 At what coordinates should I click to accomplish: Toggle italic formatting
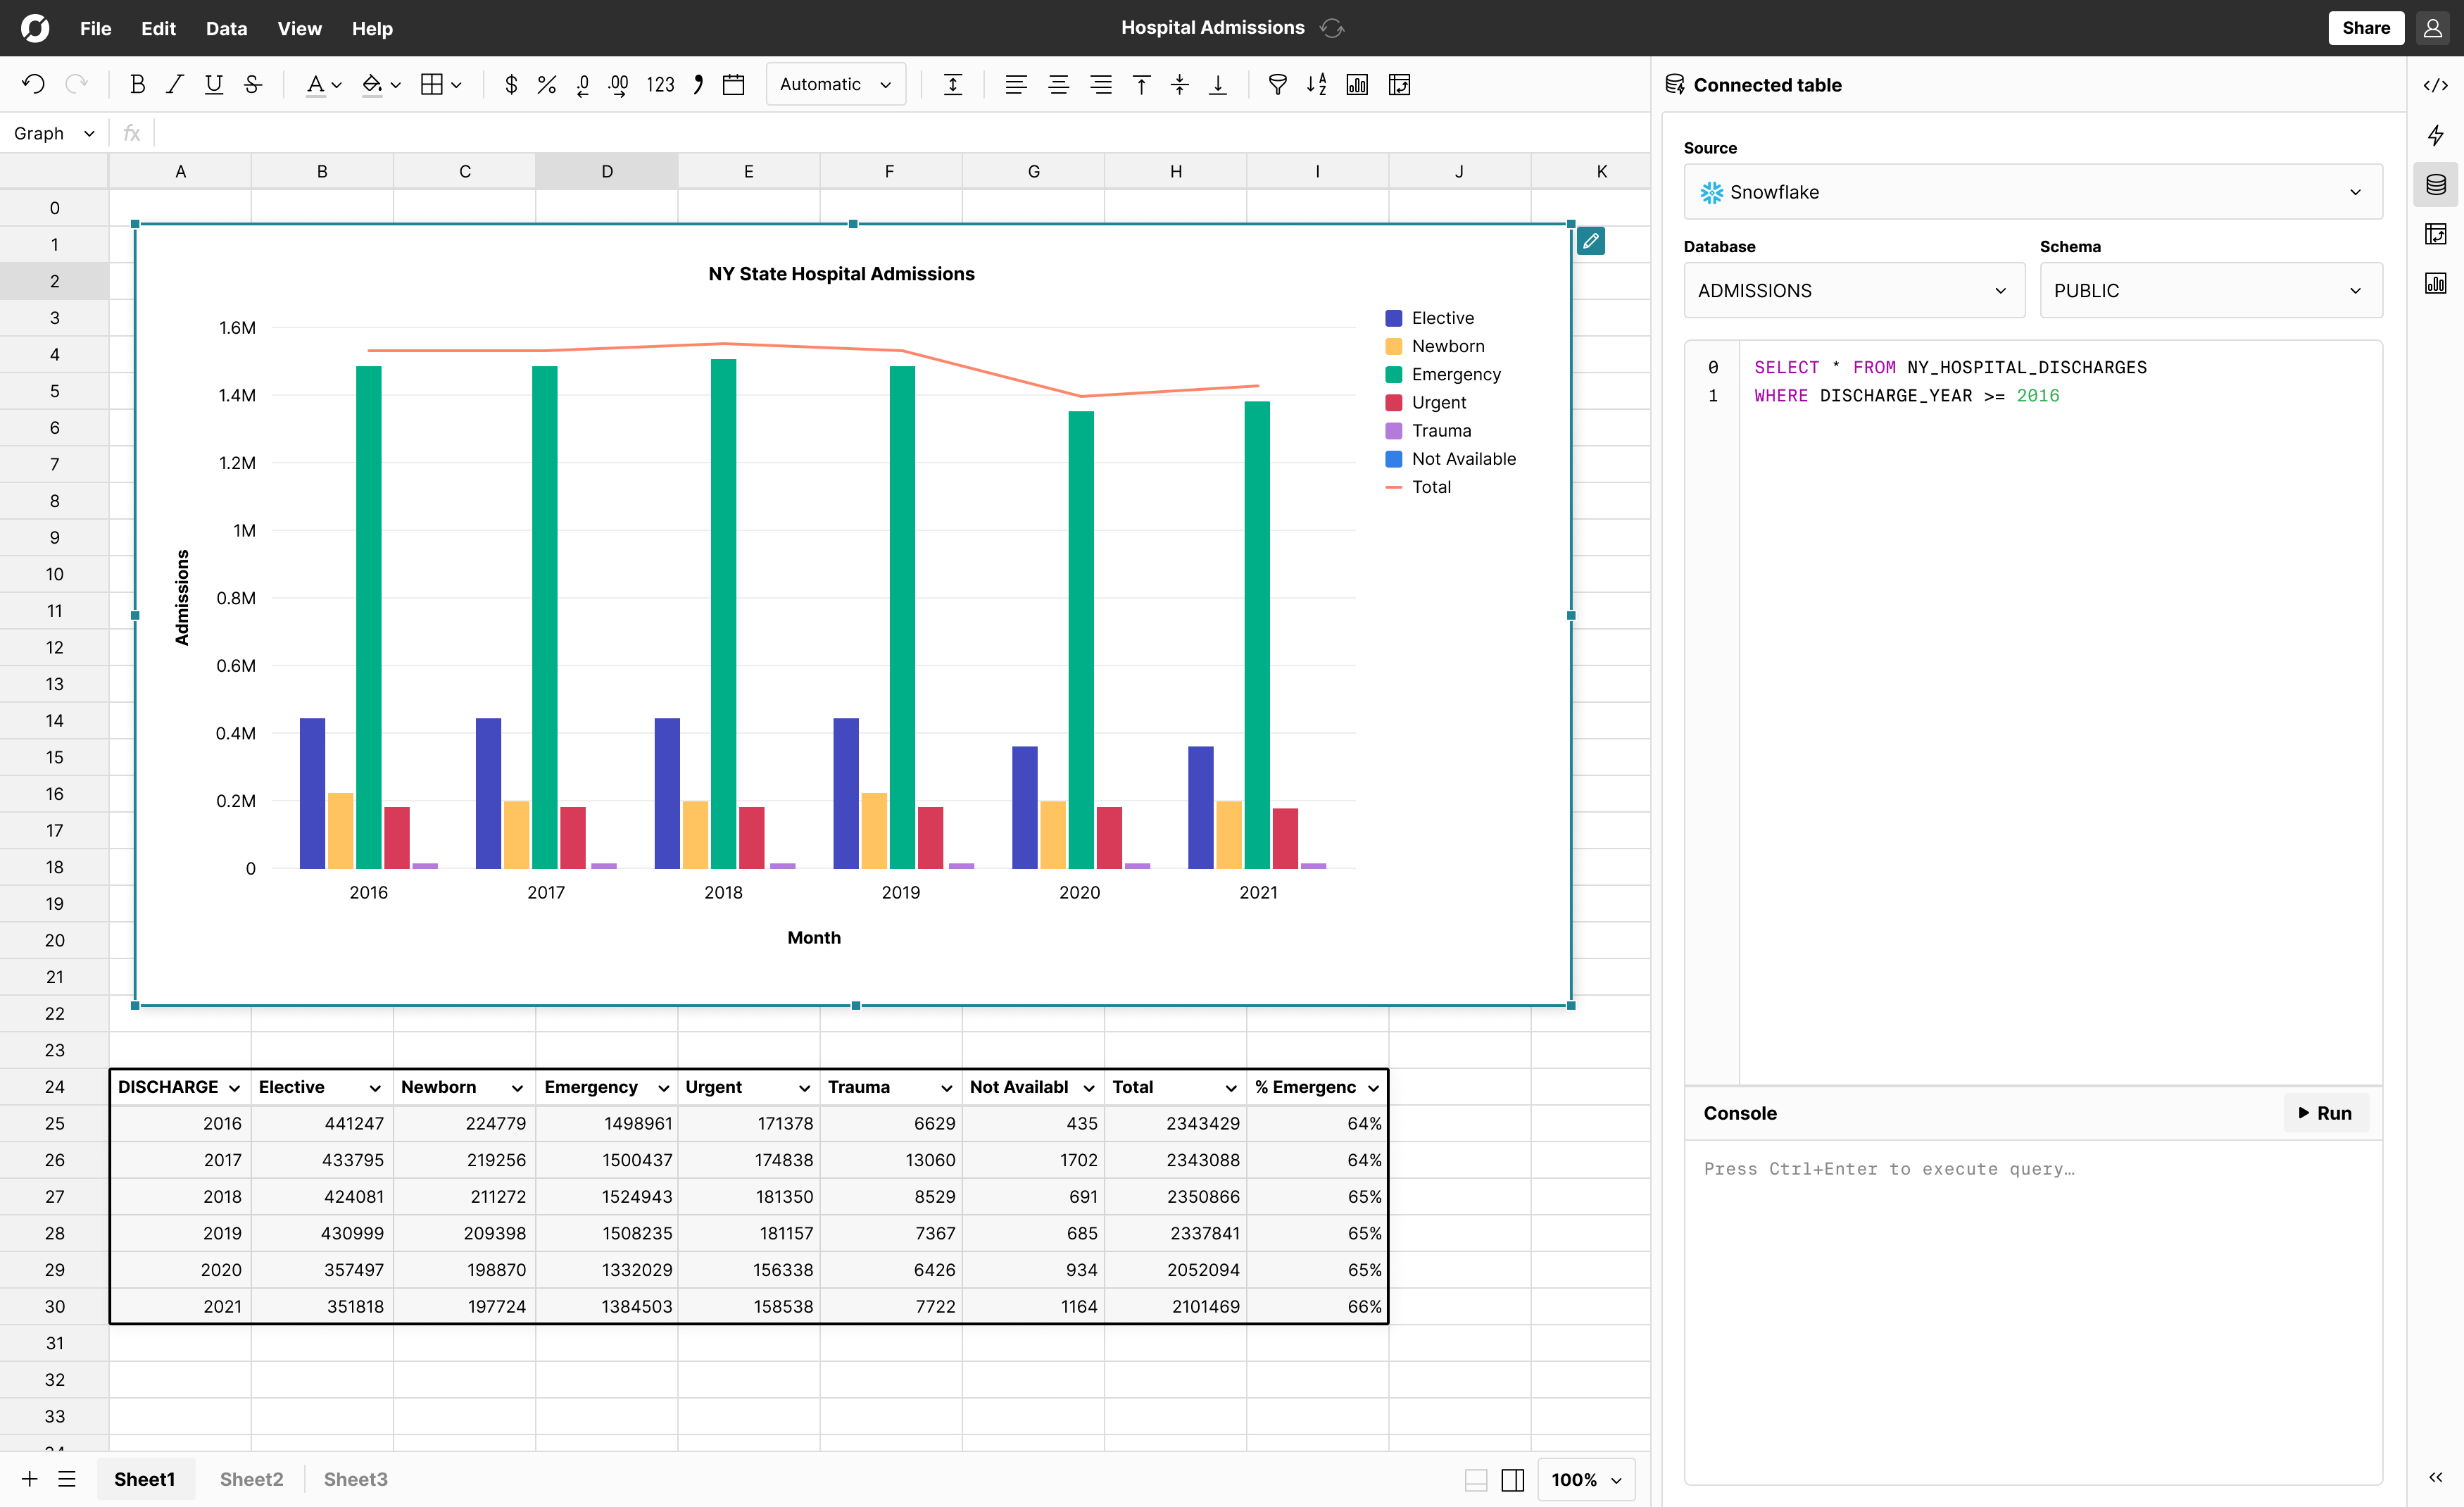pos(174,84)
